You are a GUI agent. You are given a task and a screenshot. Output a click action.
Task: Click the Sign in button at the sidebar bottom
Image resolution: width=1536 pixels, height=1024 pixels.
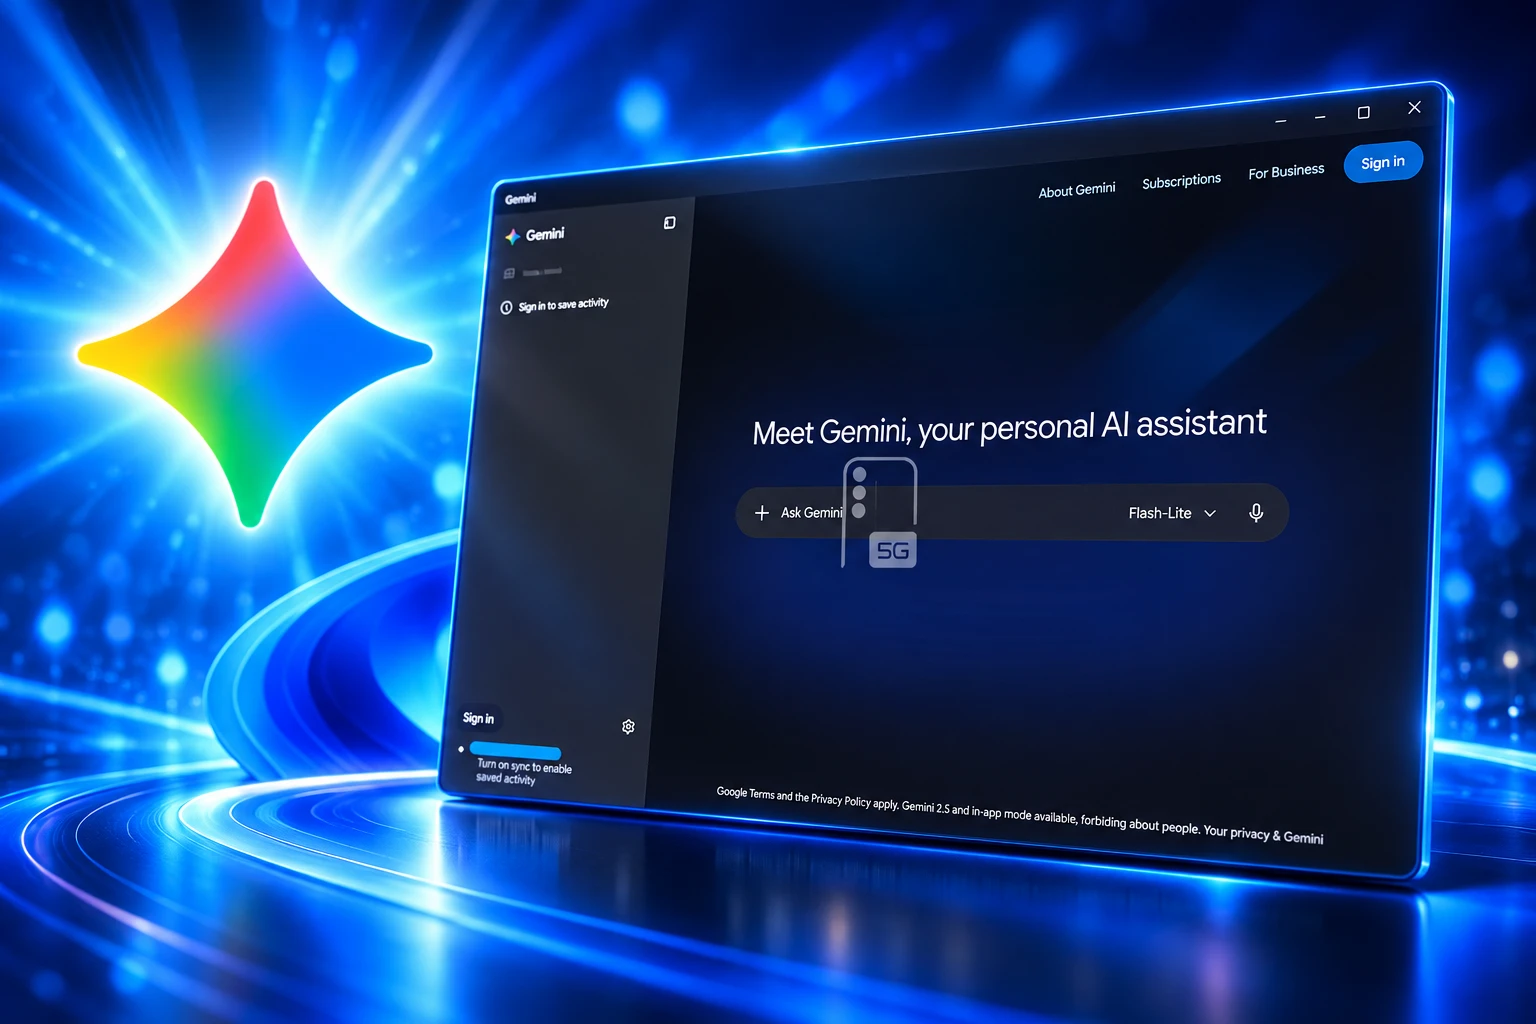pyautogui.click(x=478, y=718)
